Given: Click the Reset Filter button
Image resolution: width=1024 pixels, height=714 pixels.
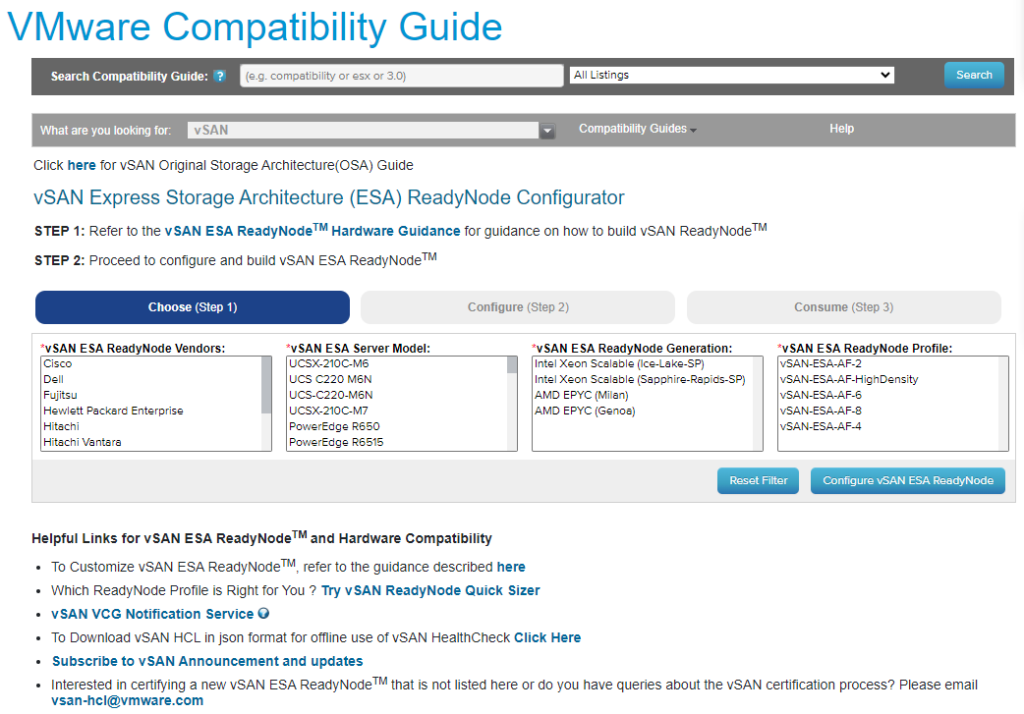Looking at the screenshot, I should (x=758, y=481).
